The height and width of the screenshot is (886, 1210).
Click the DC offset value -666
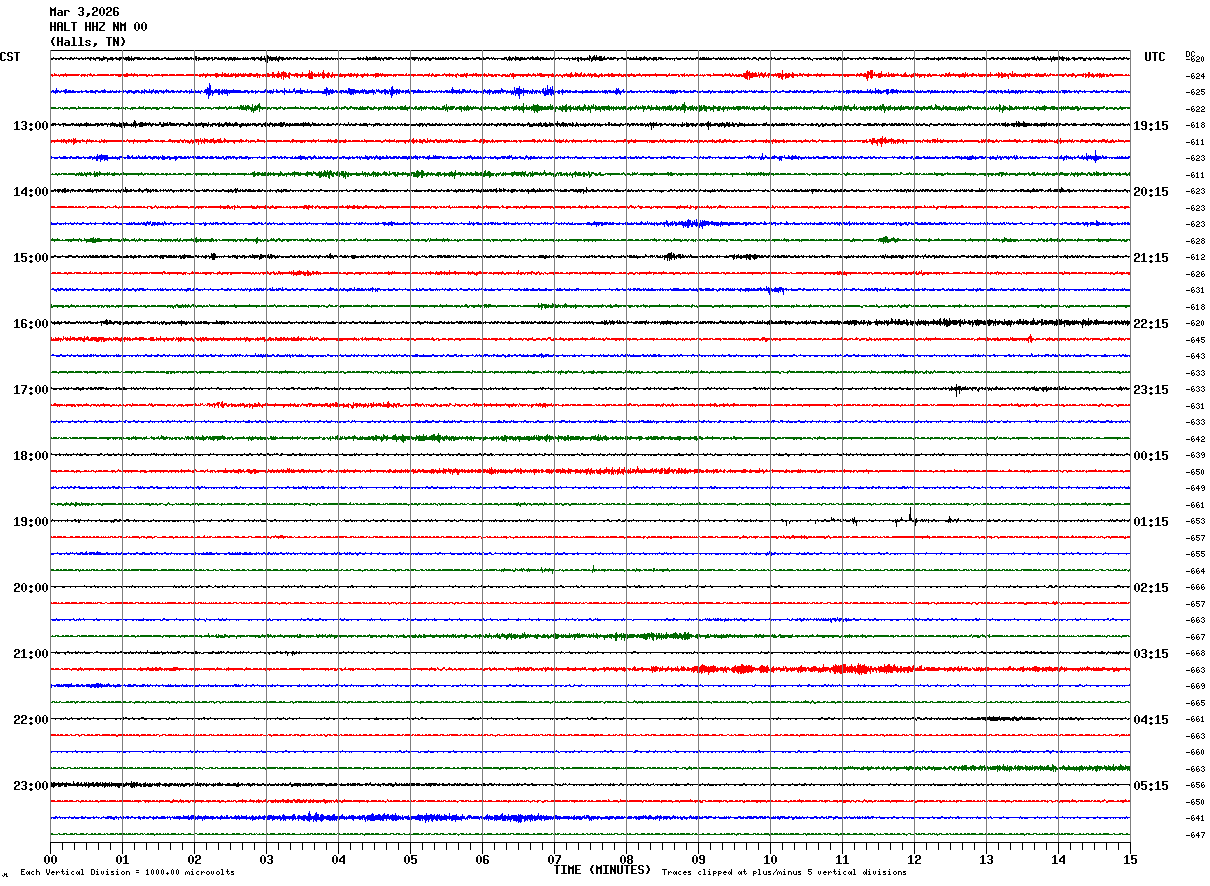point(1195,587)
